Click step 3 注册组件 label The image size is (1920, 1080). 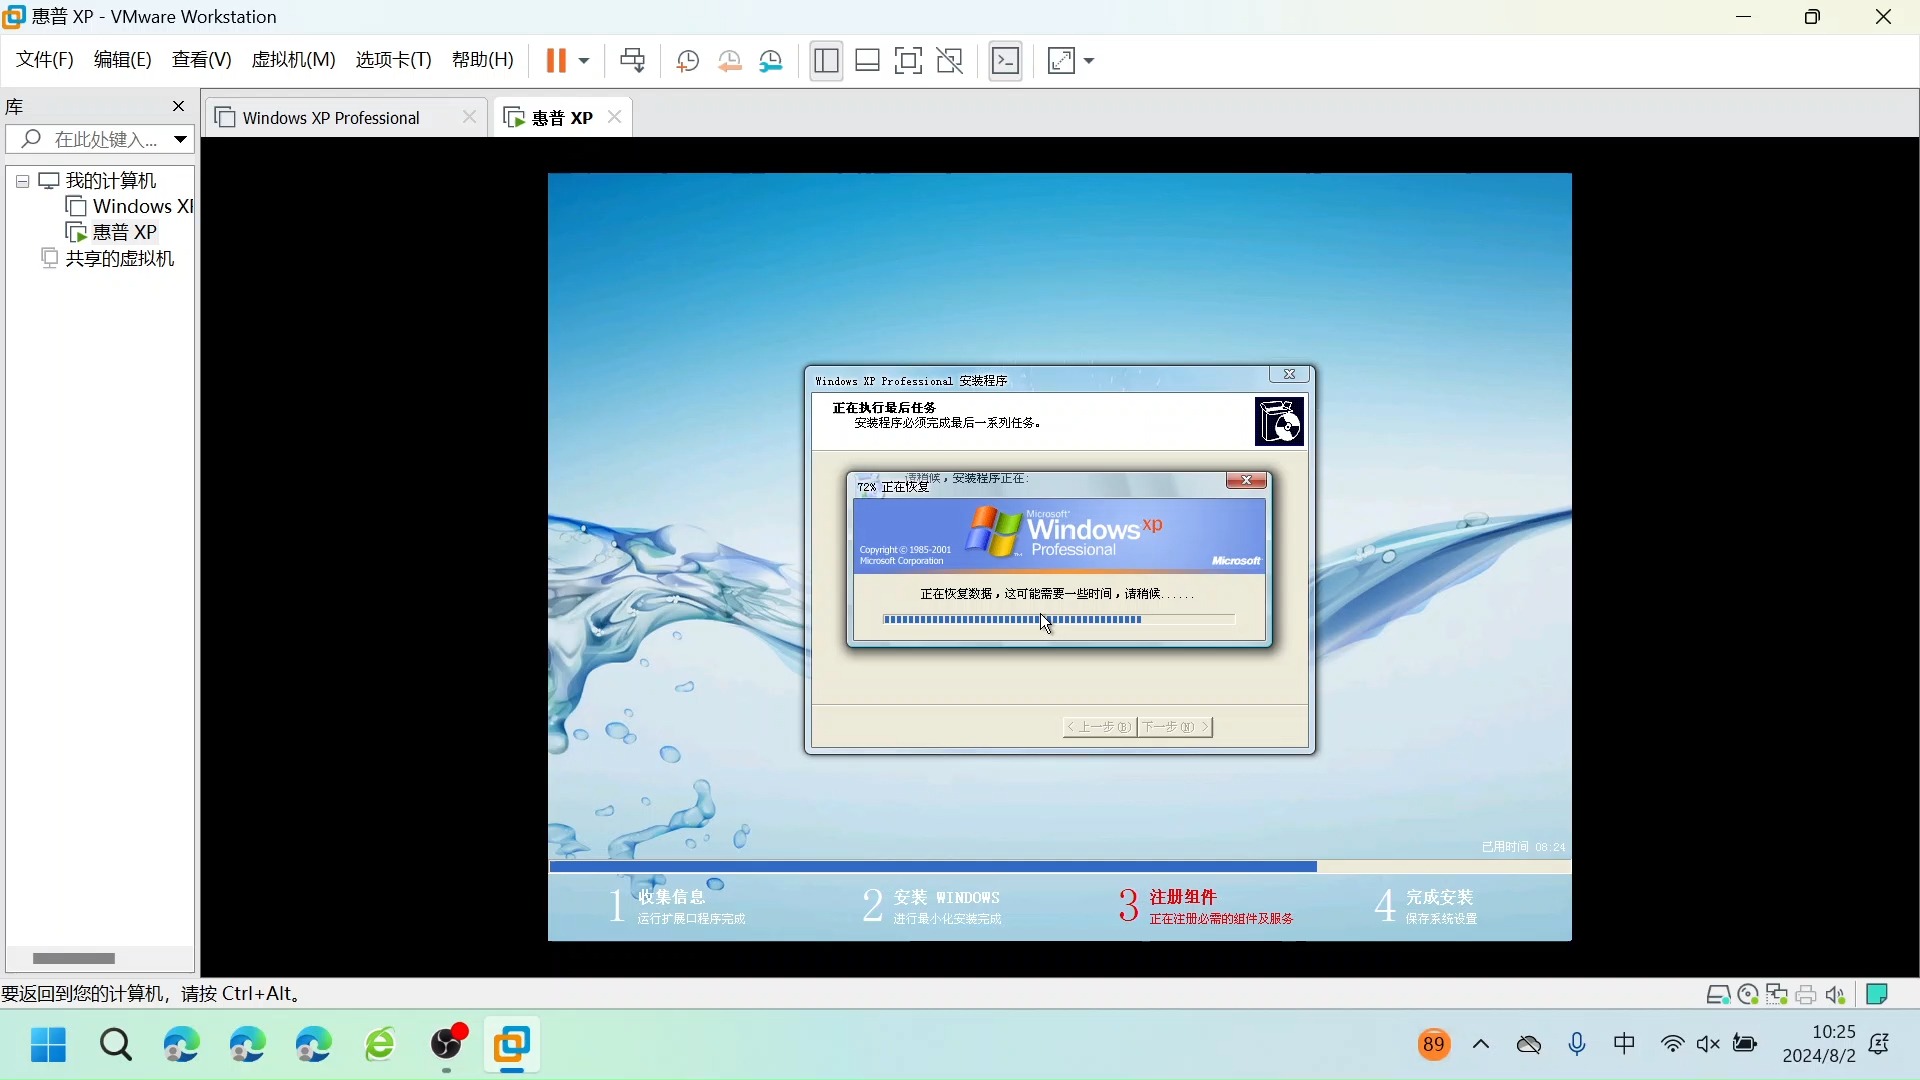[x=1183, y=897]
